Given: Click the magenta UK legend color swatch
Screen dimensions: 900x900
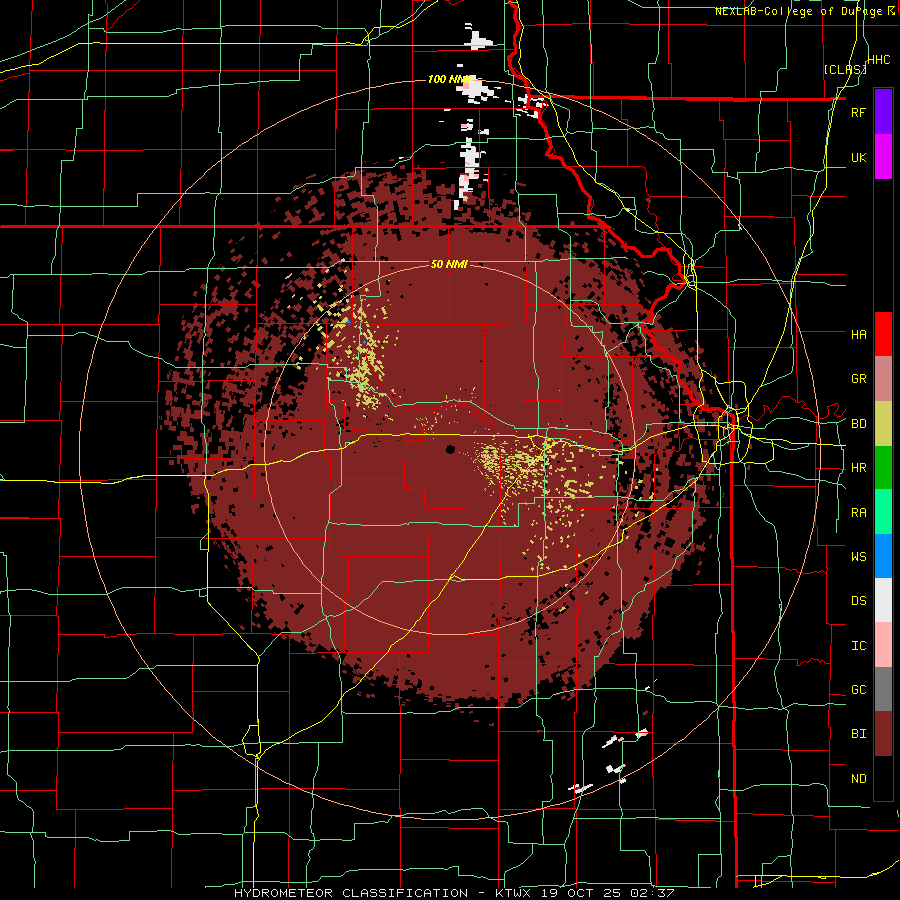Looking at the screenshot, I should pos(883,157).
